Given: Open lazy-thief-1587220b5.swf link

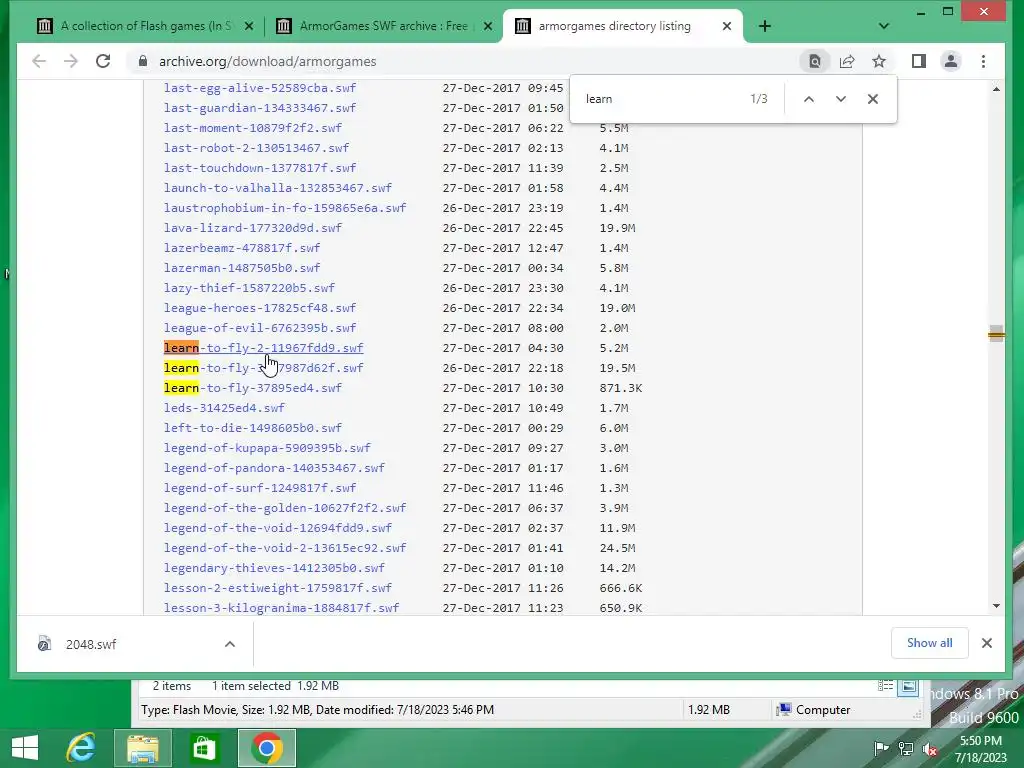Looking at the screenshot, I should [x=249, y=288].
